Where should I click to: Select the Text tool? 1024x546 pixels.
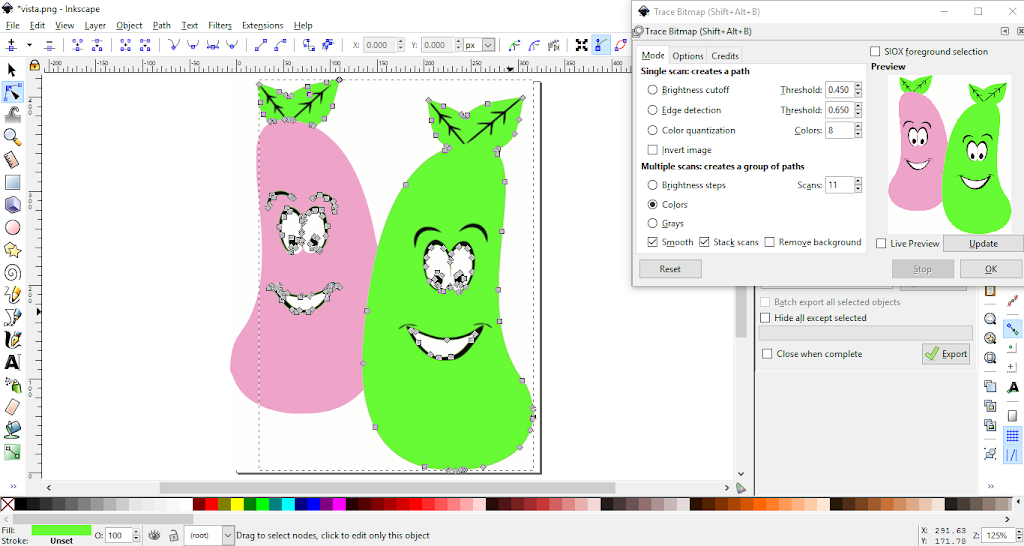pyautogui.click(x=12, y=362)
